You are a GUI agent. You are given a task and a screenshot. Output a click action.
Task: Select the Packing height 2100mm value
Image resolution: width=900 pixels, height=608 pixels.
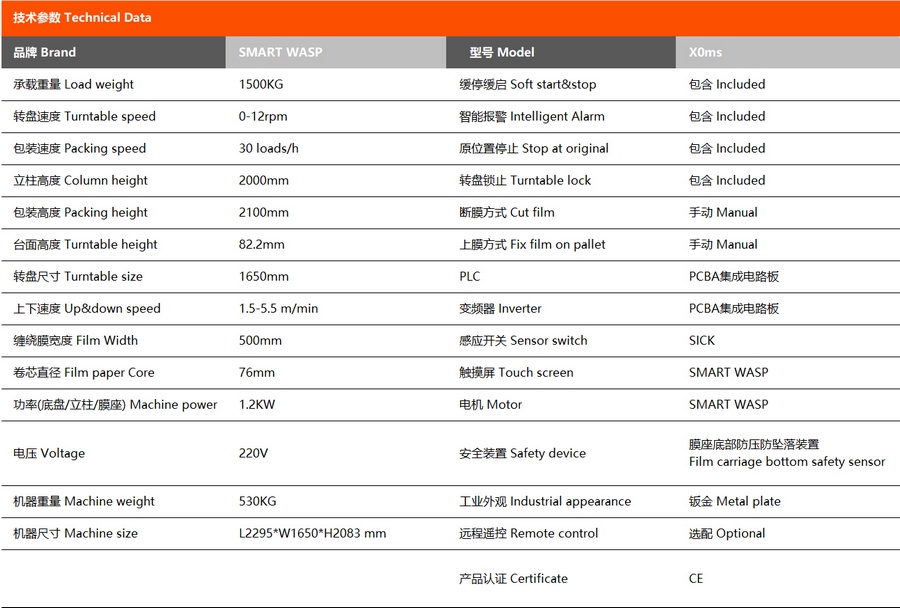pos(264,213)
